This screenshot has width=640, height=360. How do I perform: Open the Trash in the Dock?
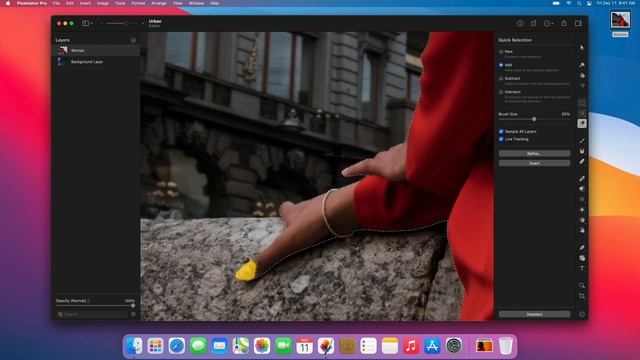pyautogui.click(x=505, y=346)
